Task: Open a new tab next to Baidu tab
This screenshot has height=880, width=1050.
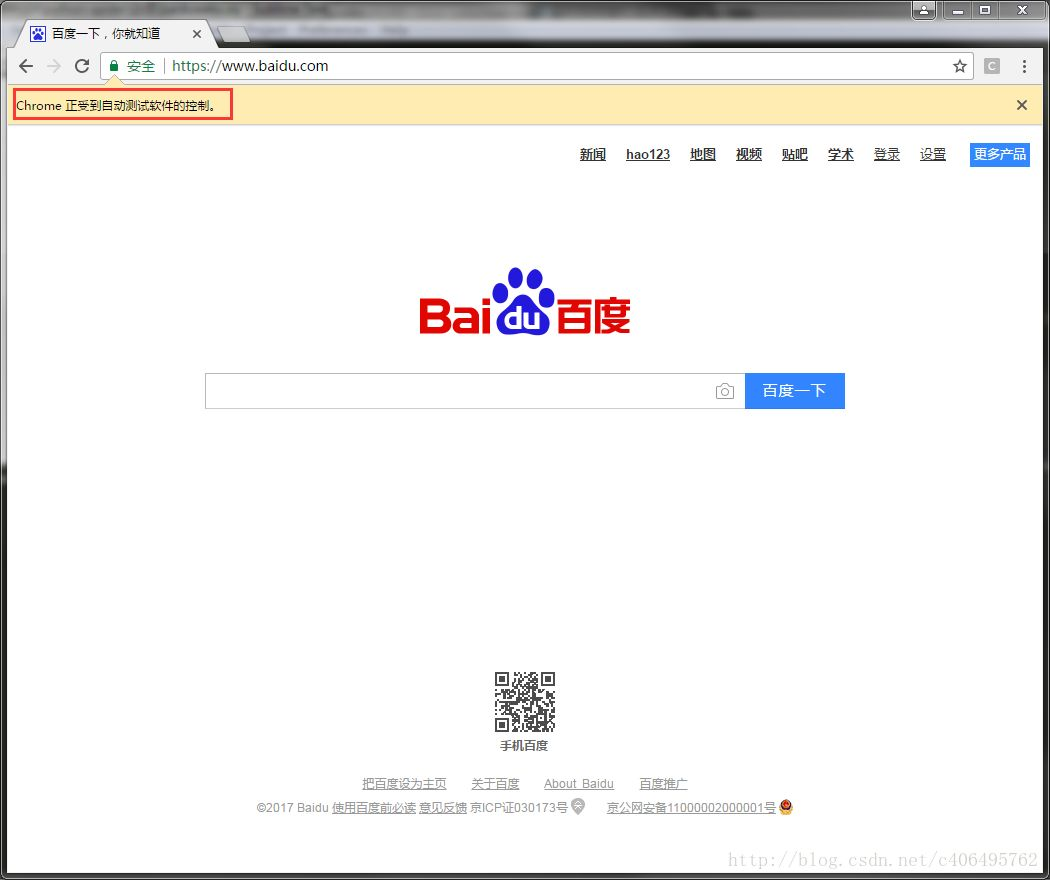Action: (233, 34)
